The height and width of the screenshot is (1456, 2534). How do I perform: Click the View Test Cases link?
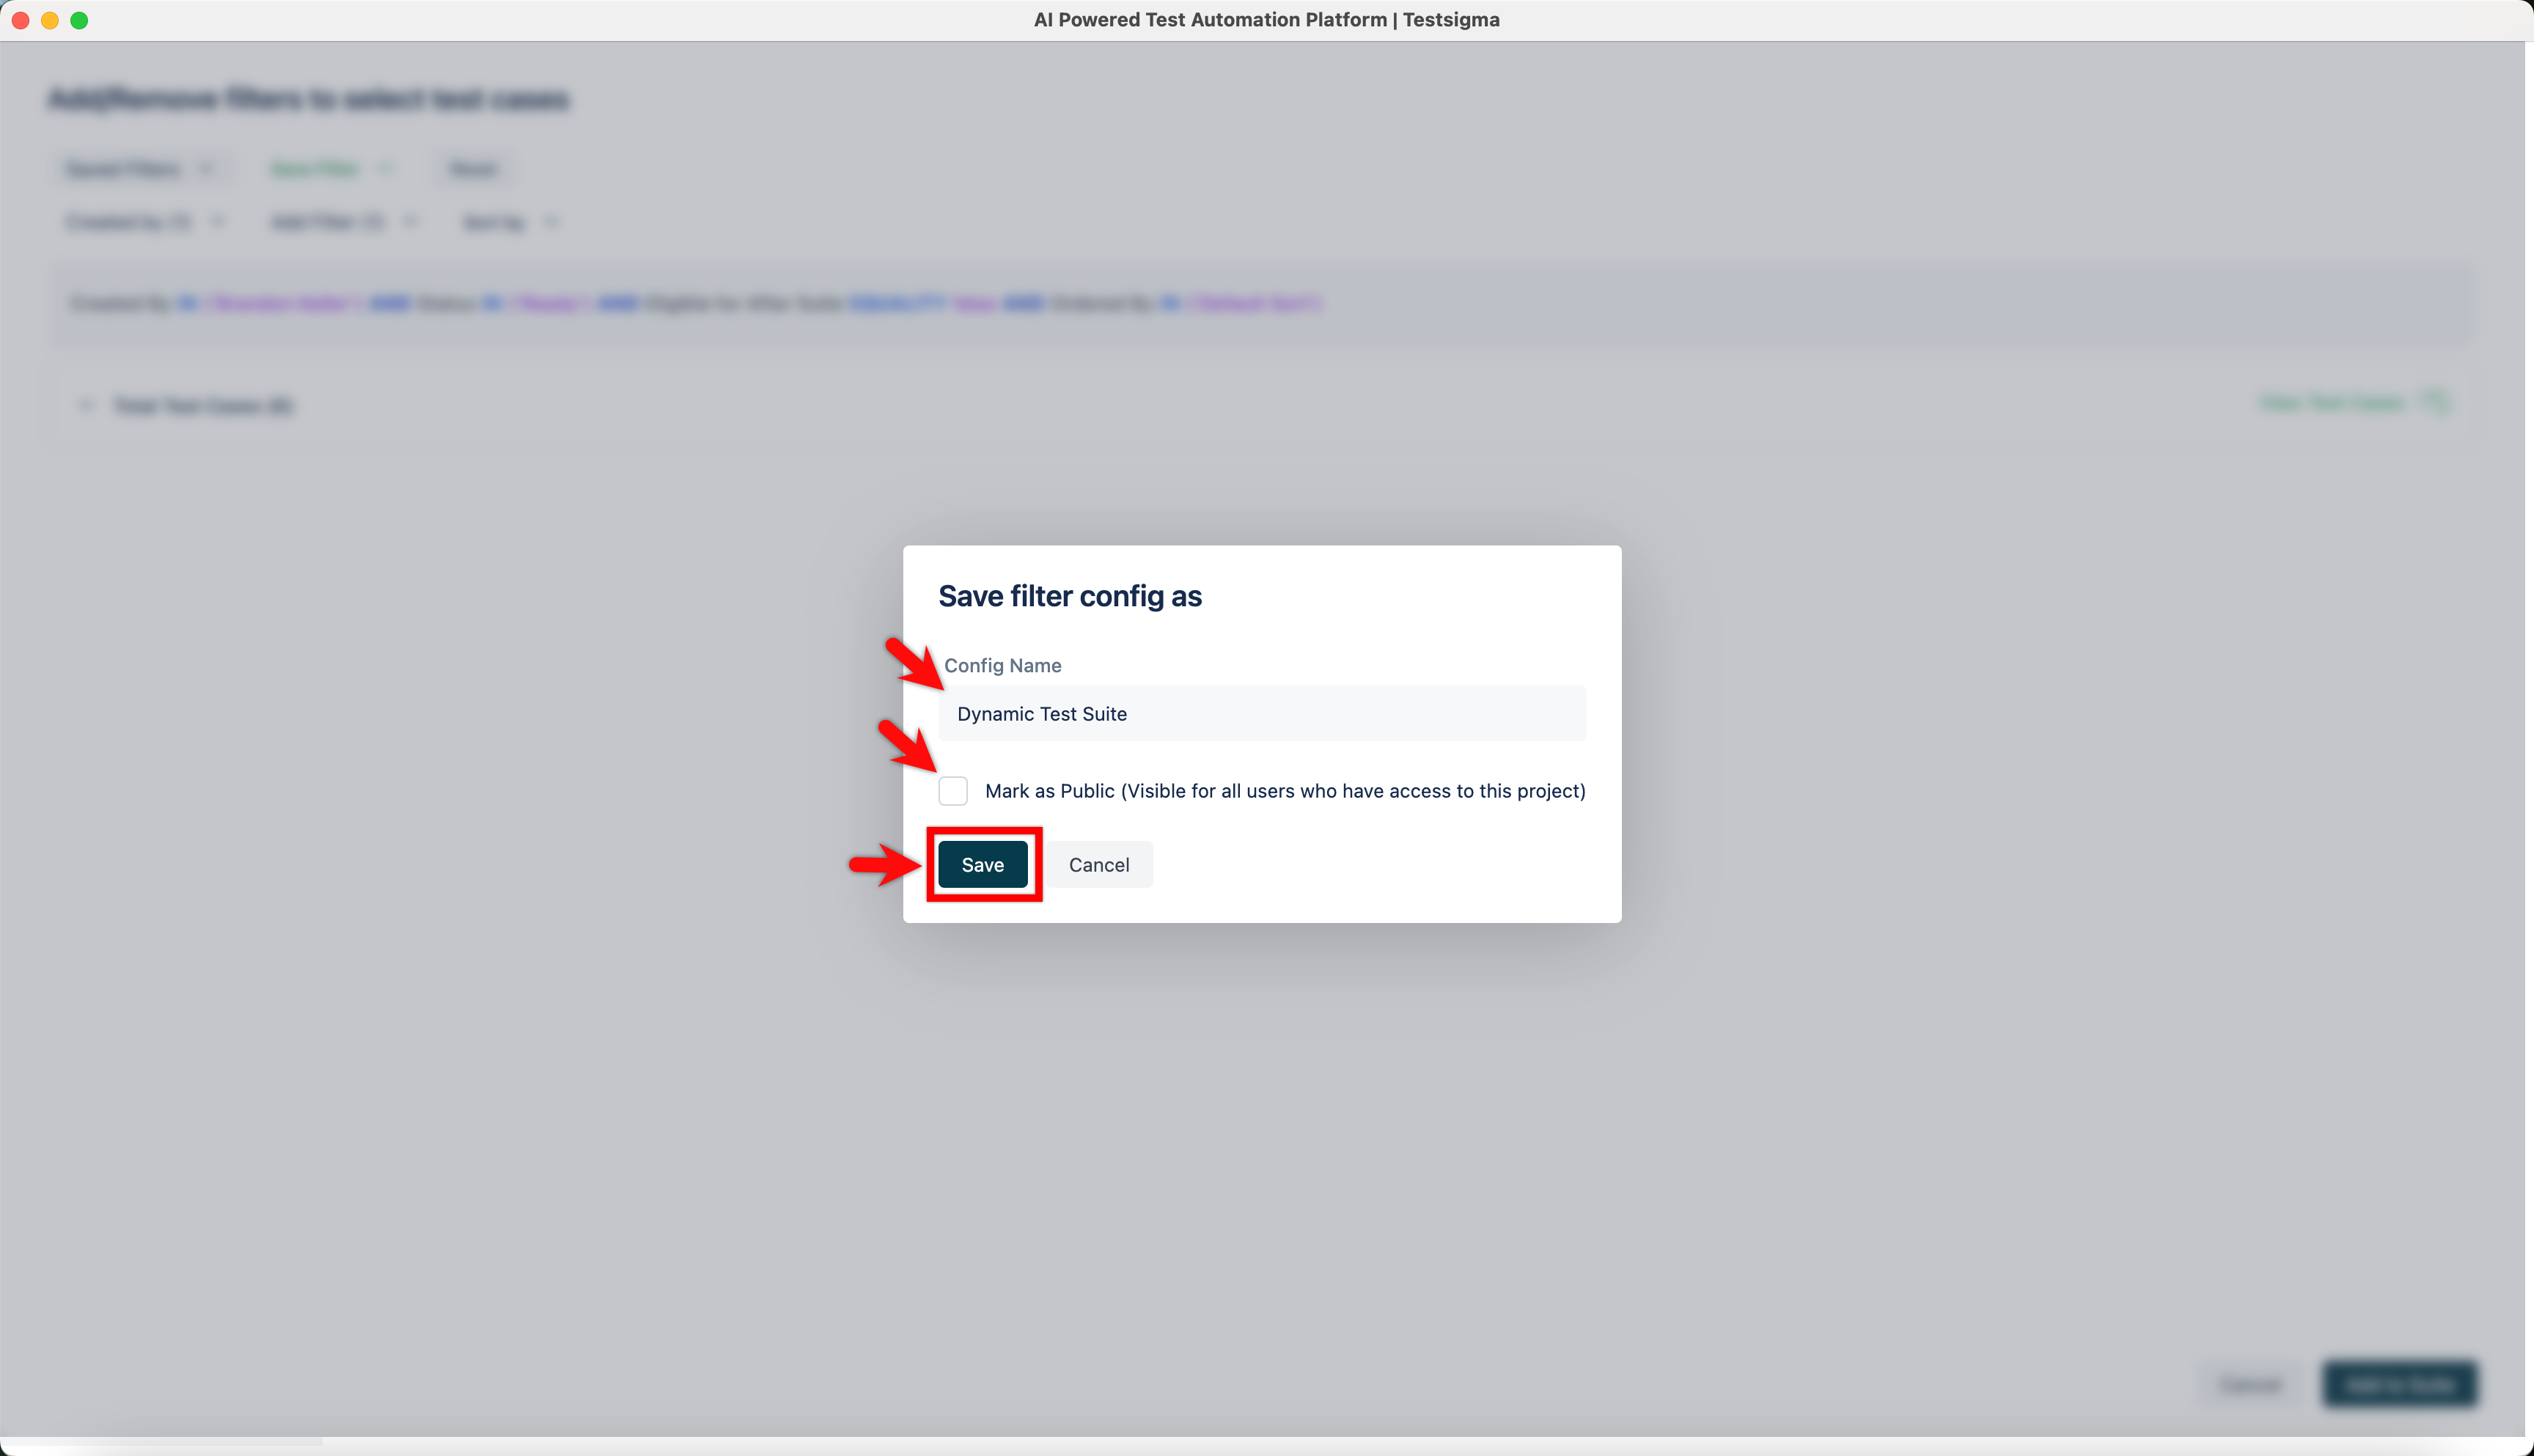(2331, 403)
